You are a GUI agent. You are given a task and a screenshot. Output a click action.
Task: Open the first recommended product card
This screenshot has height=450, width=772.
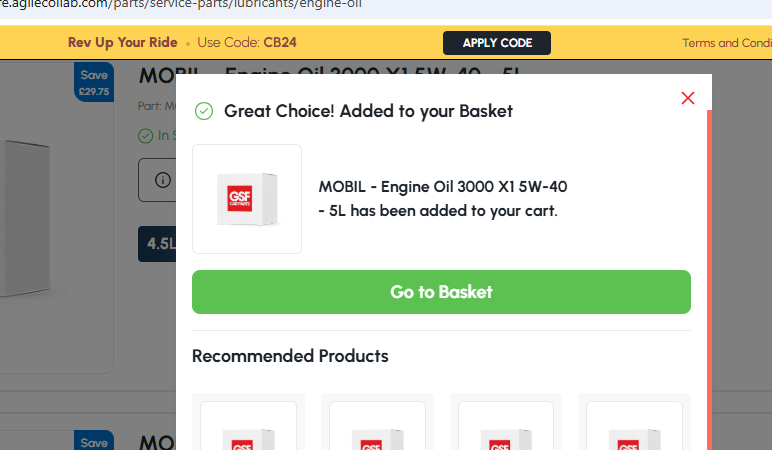coord(249,422)
